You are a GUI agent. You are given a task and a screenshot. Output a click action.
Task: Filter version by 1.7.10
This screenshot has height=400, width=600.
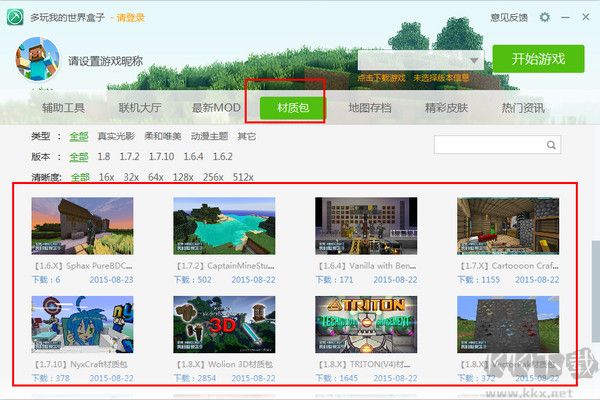(x=161, y=157)
